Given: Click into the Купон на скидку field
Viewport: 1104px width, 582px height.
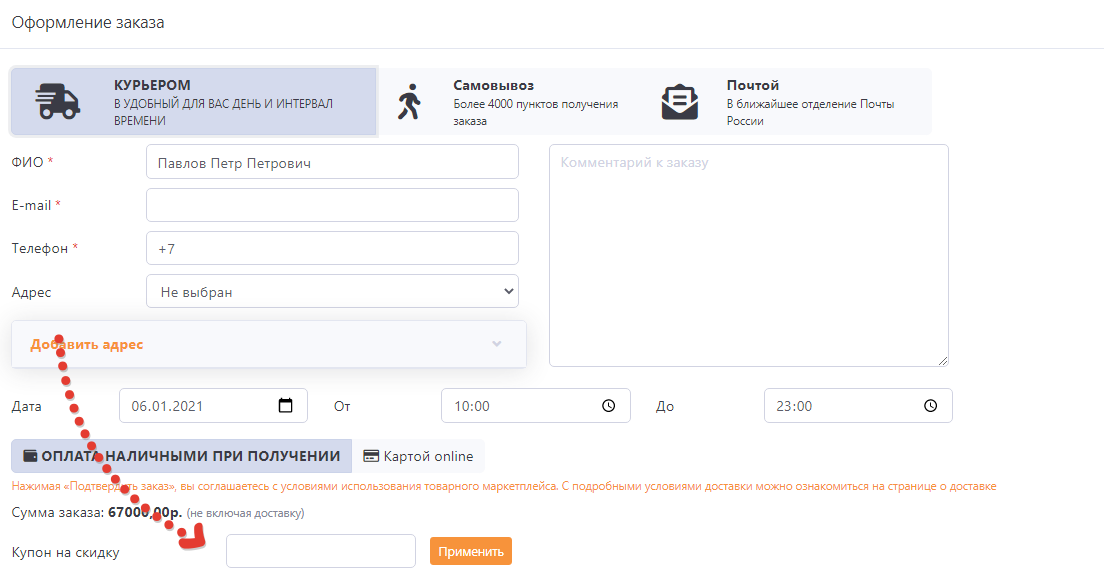Looking at the screenshot, I should [x=320, y=551].
